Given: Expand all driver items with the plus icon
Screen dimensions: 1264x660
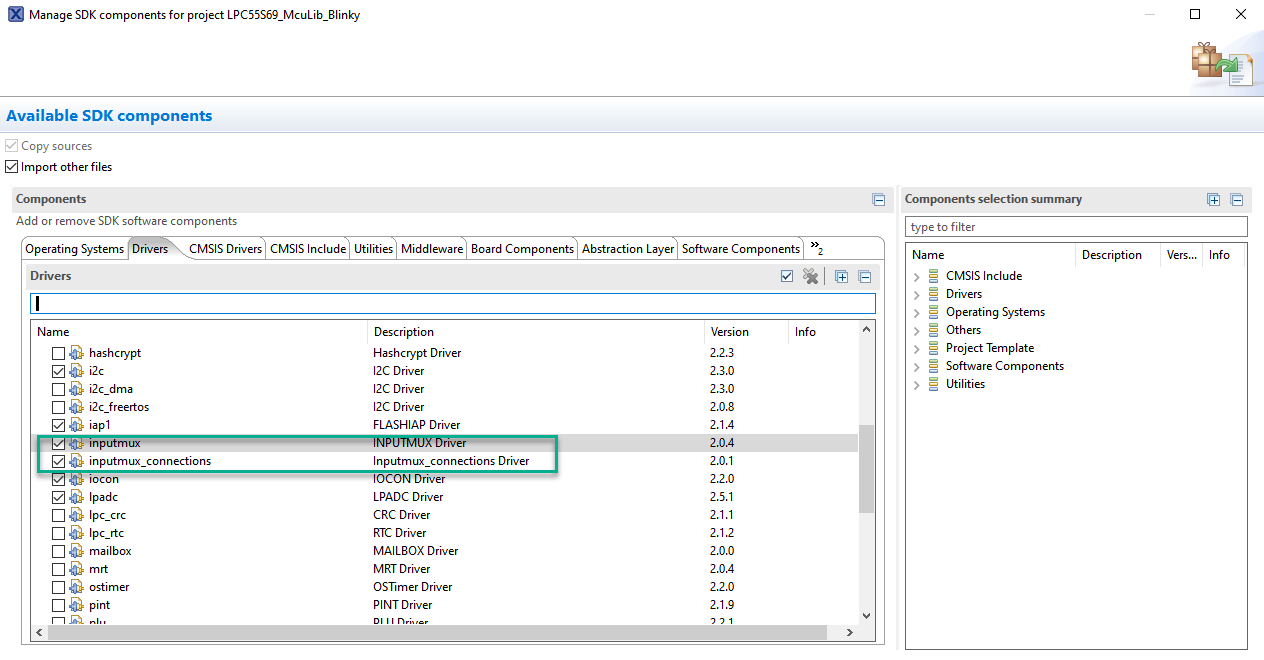Looking at the screenshot, I should [x=841, y=276].
